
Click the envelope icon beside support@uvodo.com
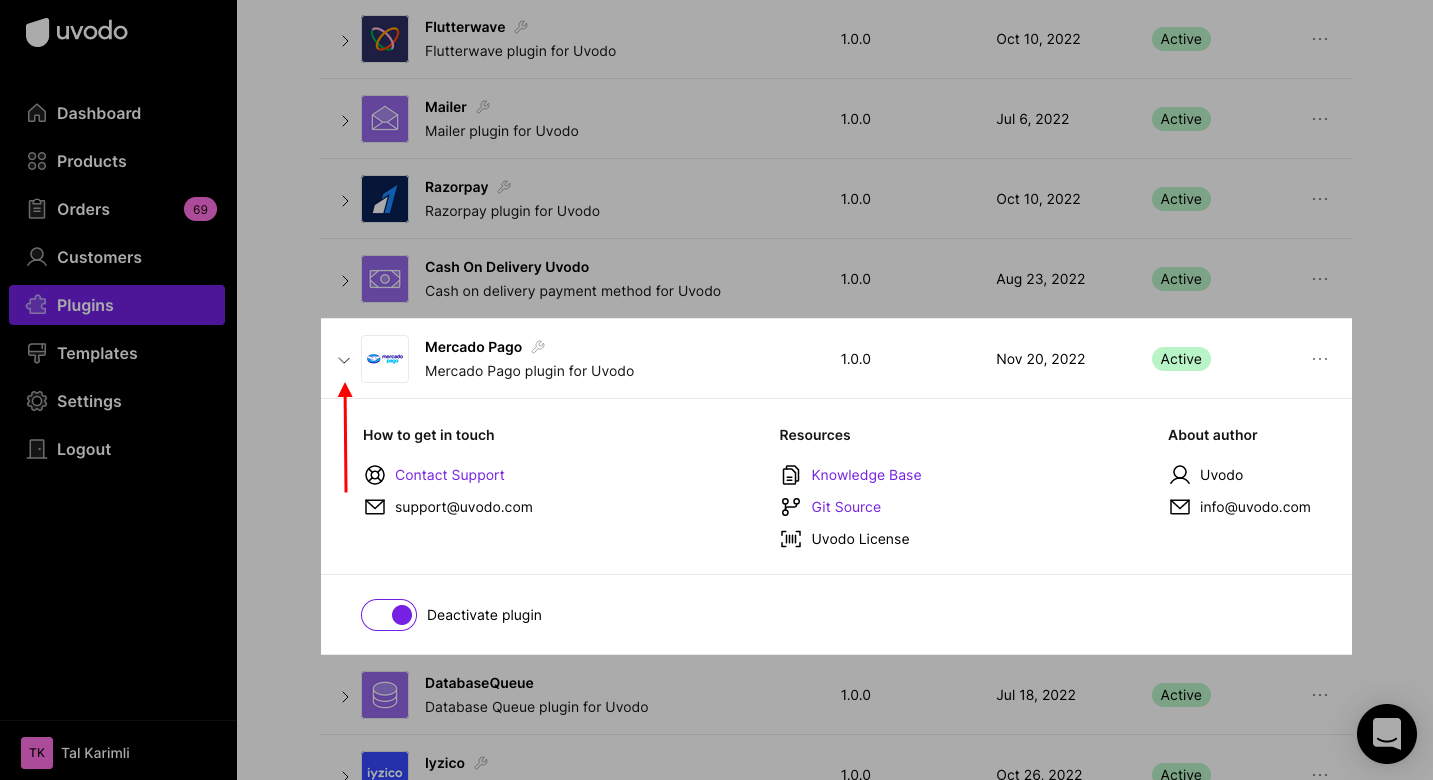[375, 507]
